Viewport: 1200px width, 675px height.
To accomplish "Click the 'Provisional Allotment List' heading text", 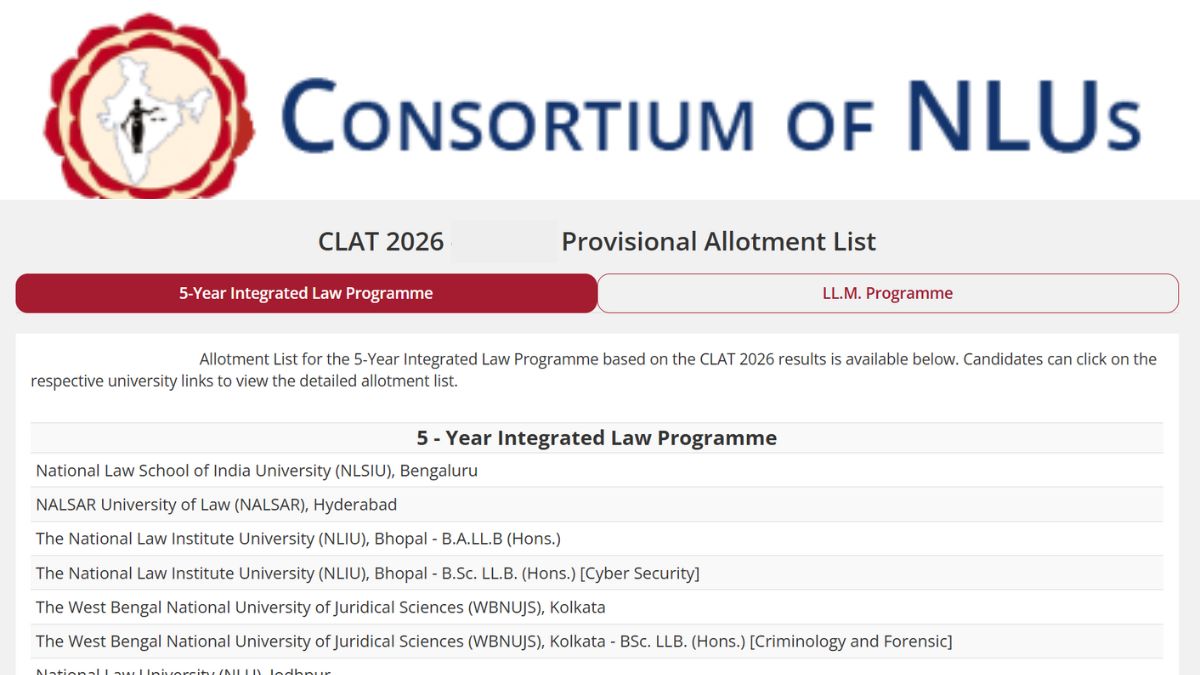I will [x=718, y=242].
